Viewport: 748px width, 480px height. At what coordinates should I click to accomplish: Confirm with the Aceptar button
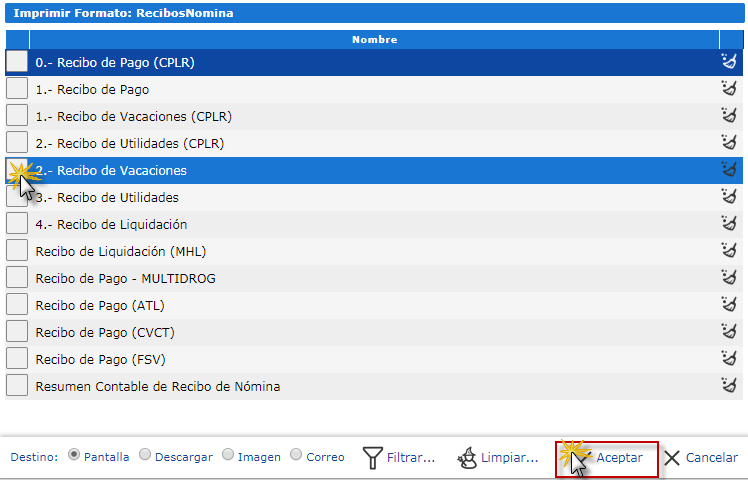tap(607, 459)
